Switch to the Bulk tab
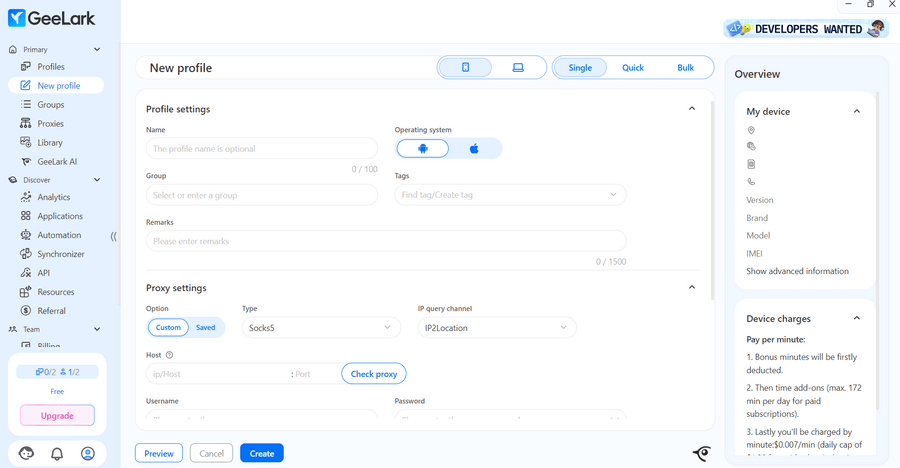 tap(685, 68)
